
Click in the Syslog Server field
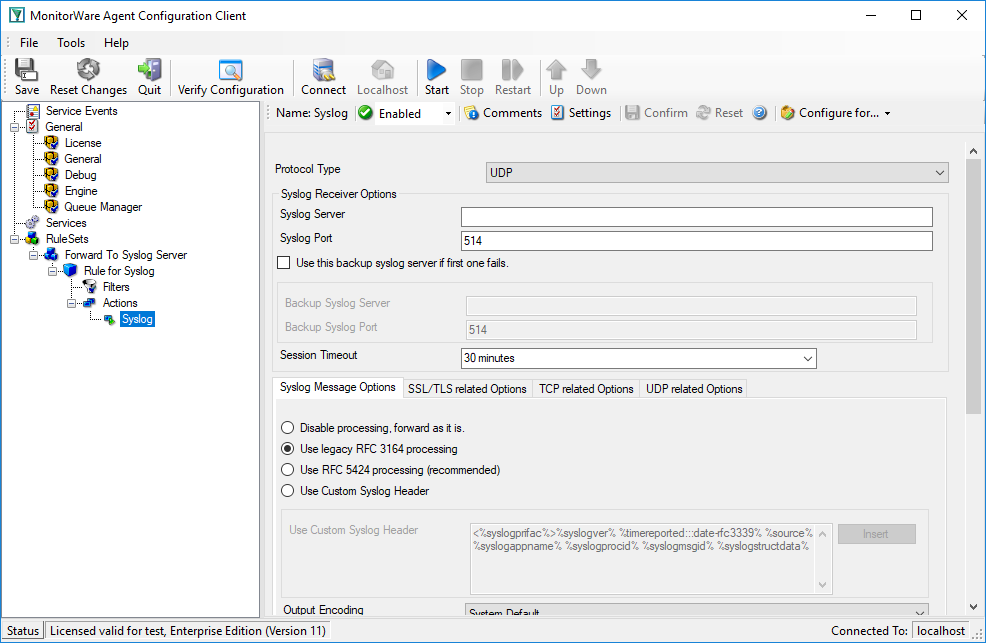(x=696, y=217)
